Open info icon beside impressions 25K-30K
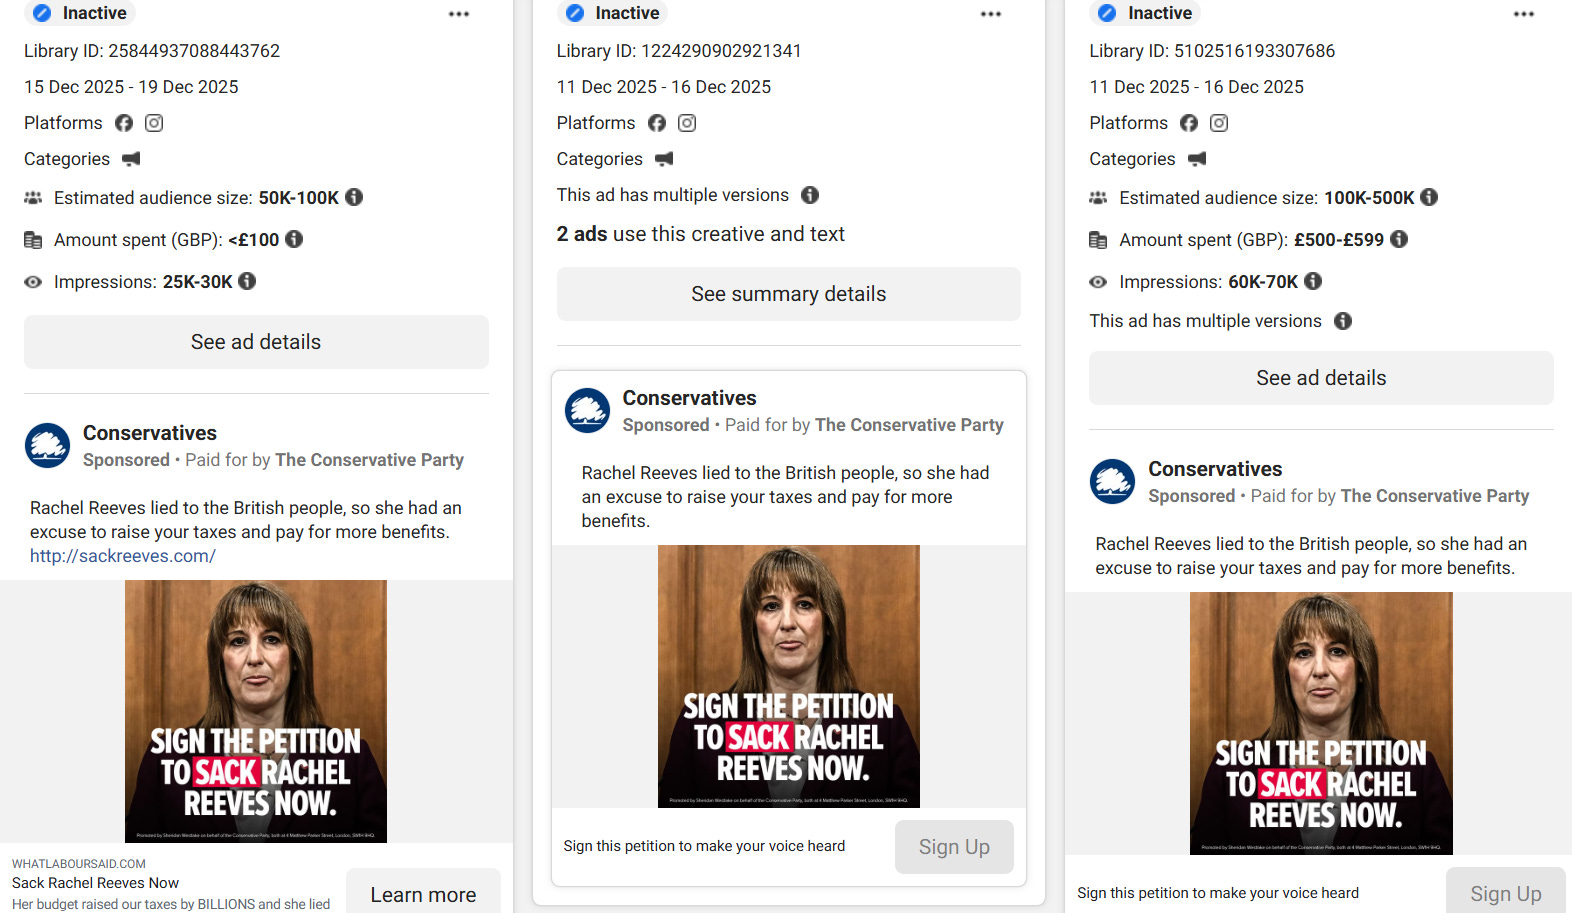This screenshot has width=1572, height=913. (247, 281)
